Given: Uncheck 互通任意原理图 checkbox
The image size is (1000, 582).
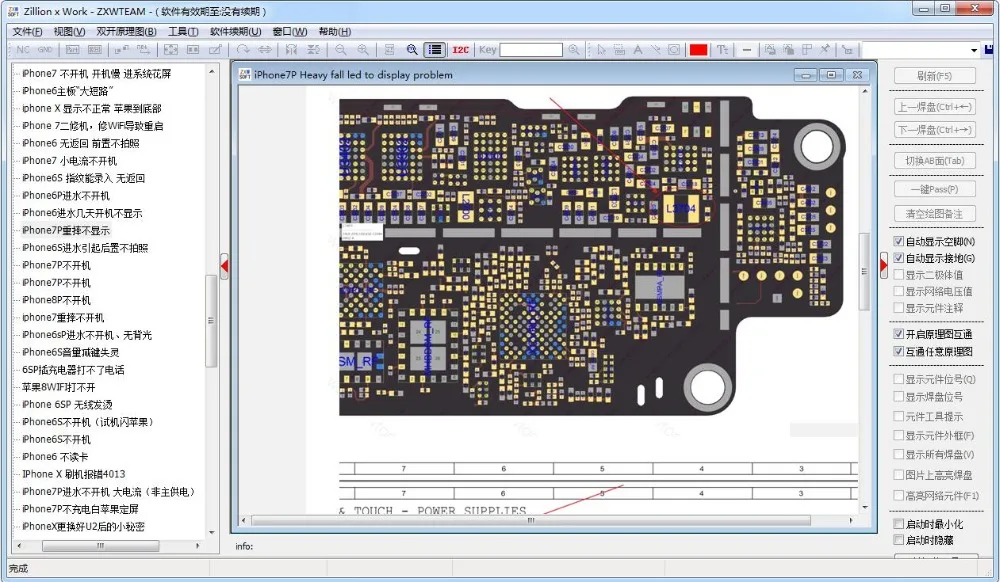Looking at the screenshot, I should (899, 351).
